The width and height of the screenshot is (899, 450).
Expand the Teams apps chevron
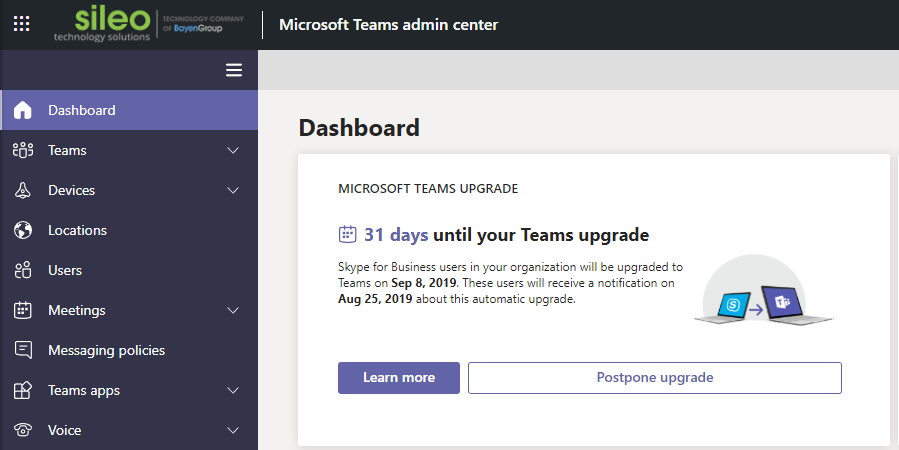pos(233,390)
